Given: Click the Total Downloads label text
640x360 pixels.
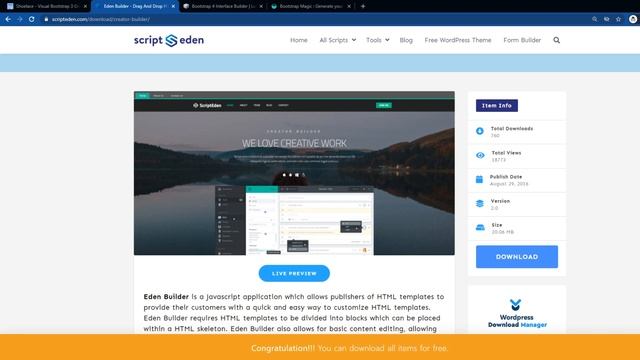Looking at the screenshot, I should (x=512, y=129).
